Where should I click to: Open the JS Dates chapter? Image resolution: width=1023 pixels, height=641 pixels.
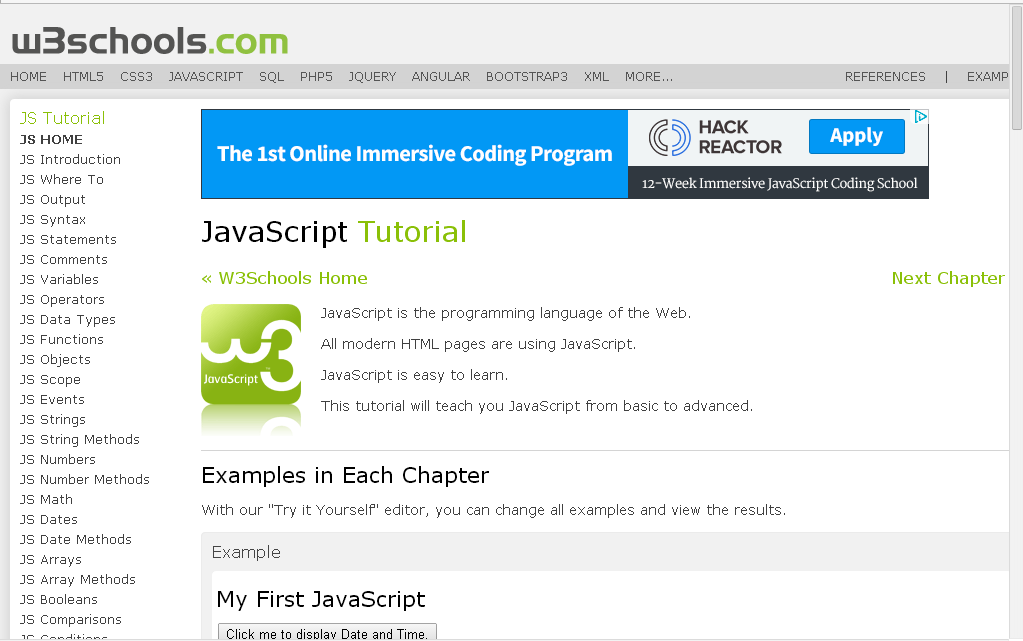click(x=48, y=520)
